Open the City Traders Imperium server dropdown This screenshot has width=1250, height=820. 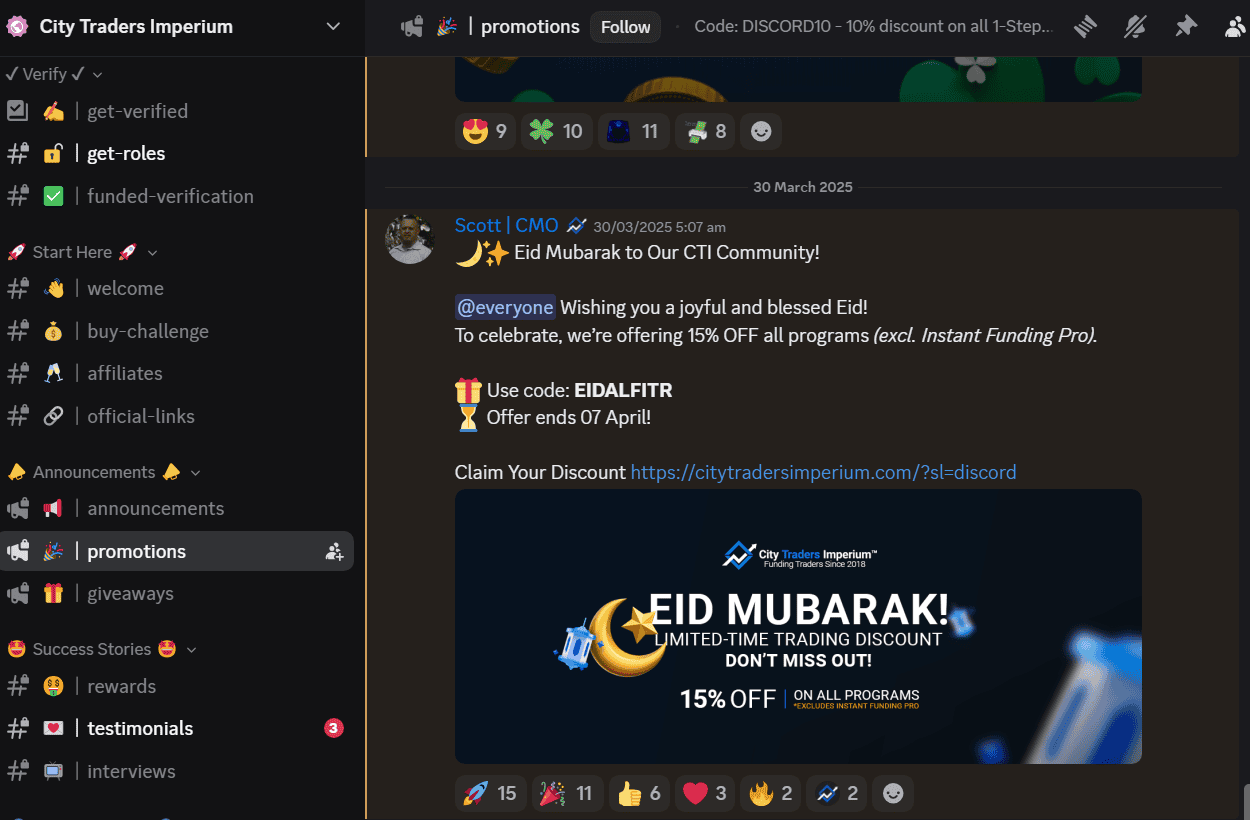click(333, 27)
